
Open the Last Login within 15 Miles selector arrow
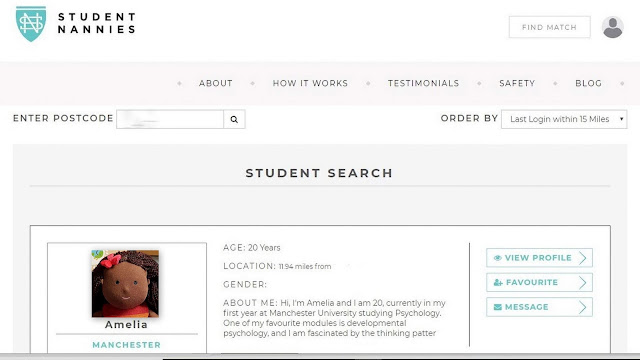(x=621, y=119)
